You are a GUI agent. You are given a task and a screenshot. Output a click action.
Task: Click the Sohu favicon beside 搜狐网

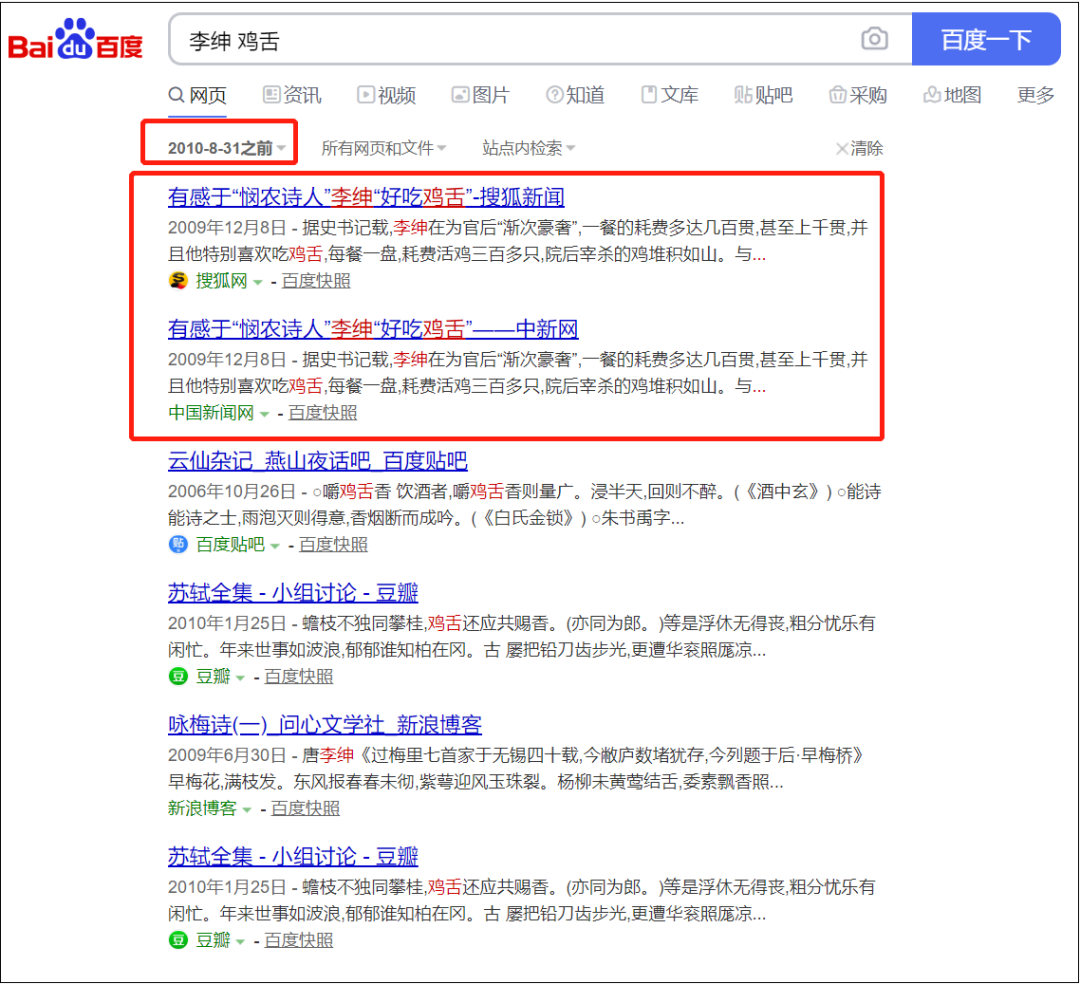(x=178, y=280)
